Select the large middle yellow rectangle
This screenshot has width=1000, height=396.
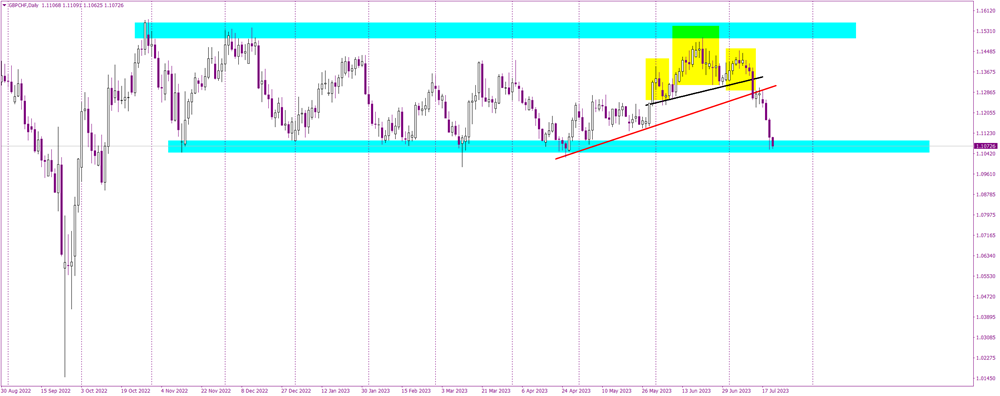pyautogui.click(x=696, y=62)
